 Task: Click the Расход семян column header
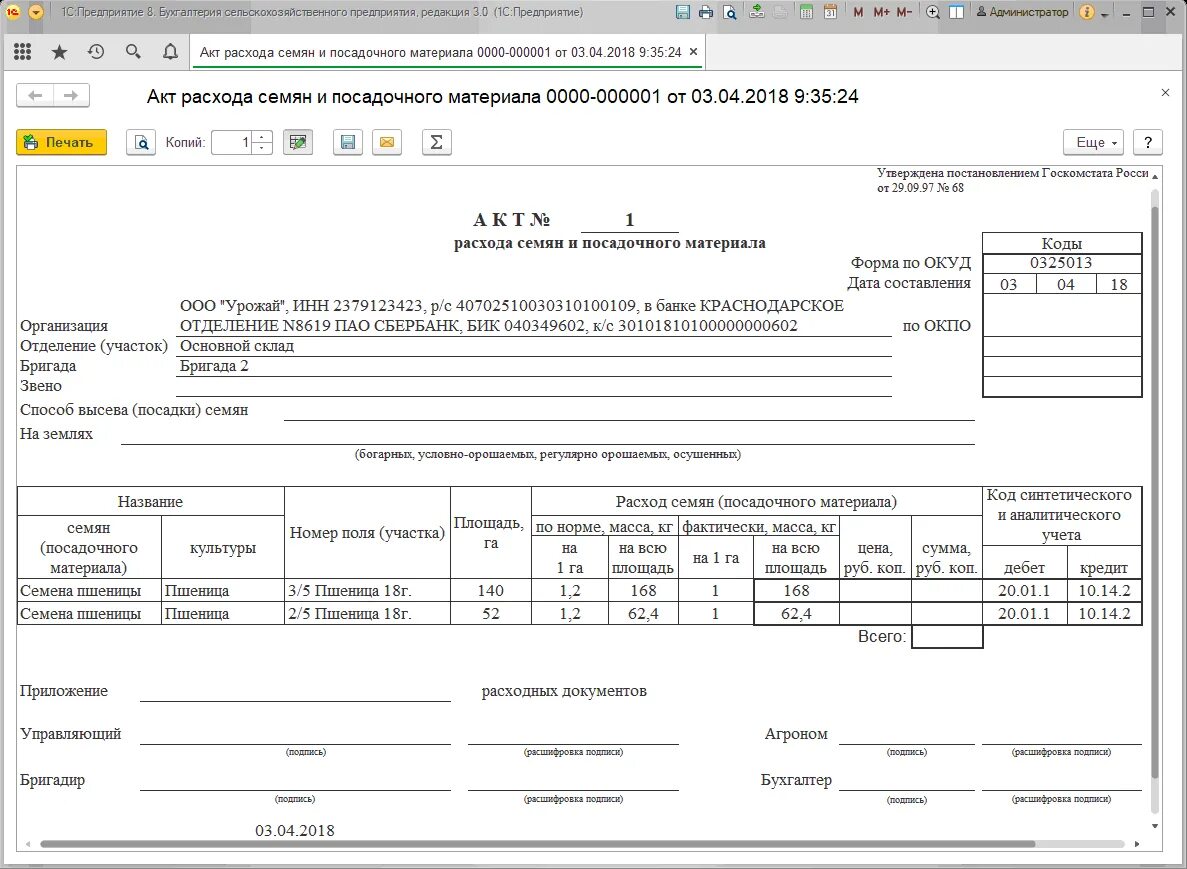click(756, 502)
